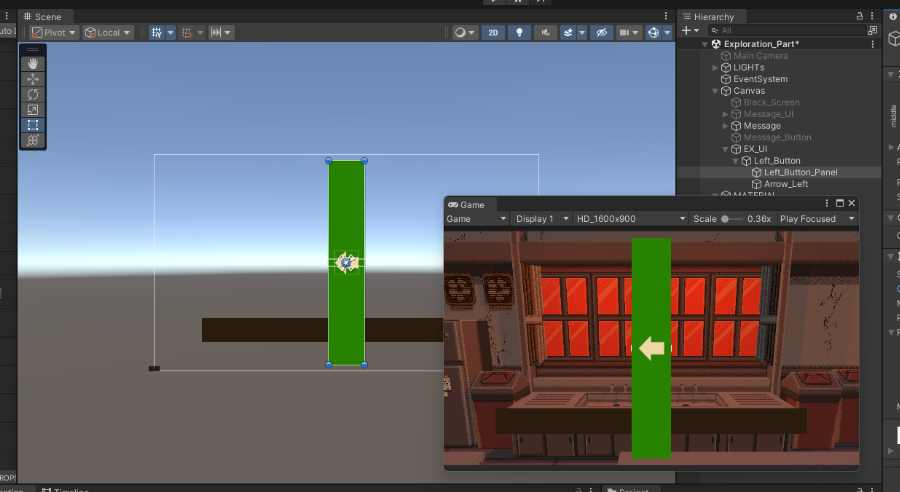Image resolution: width=900 pixels, height=492 pixels.
Task: Open the HD_1600x900 resolution dropdown
Action: (630, 219)
